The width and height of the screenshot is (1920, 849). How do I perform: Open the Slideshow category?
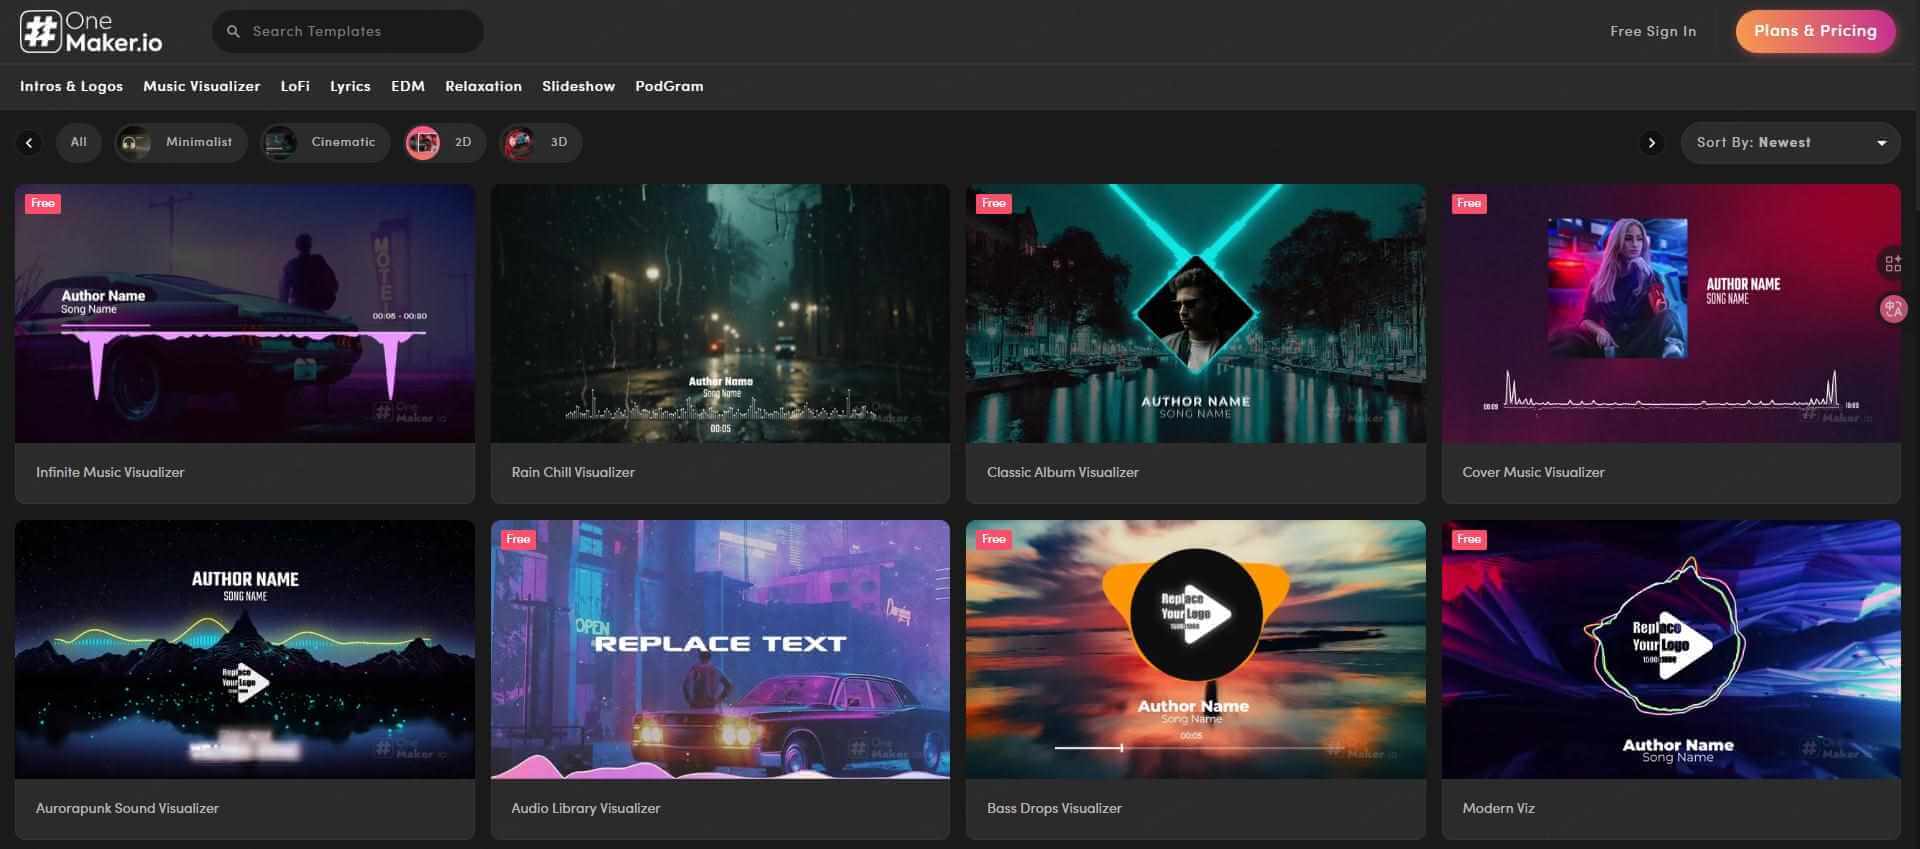point(578,86)
